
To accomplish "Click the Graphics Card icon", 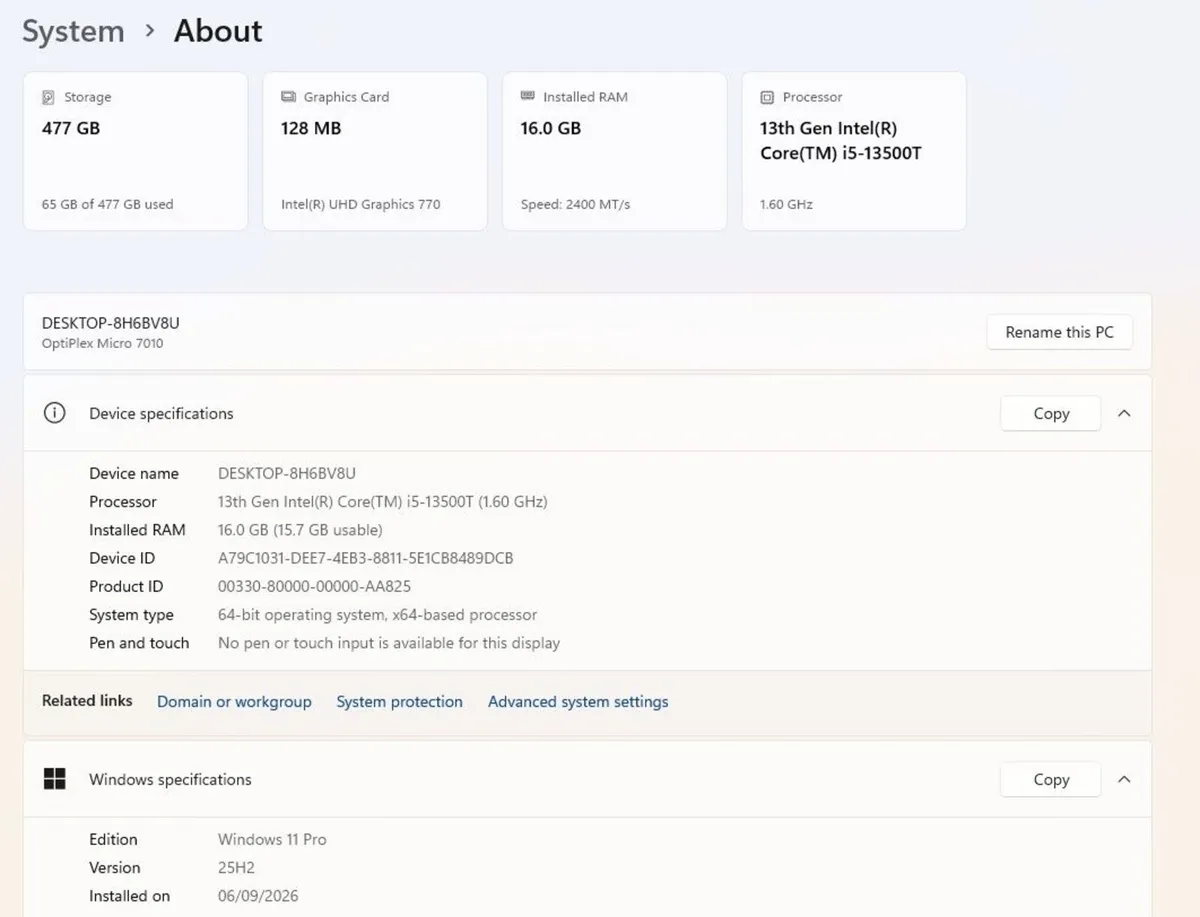I will coord(288,97).
